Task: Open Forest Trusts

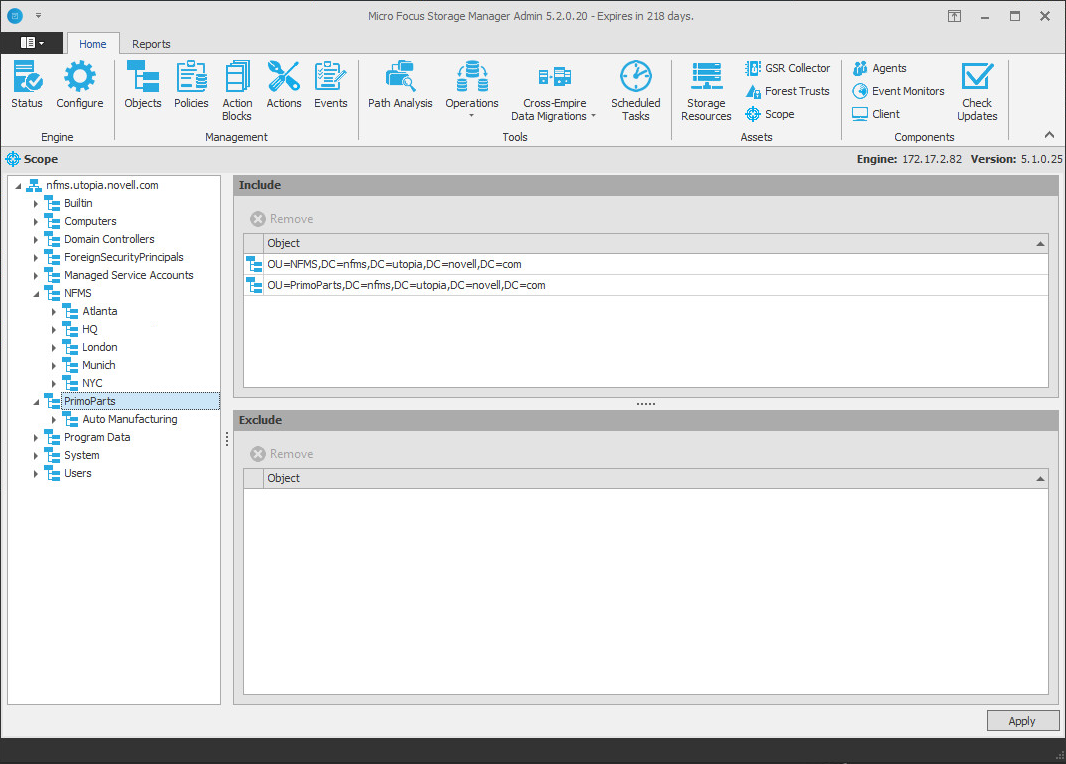Action: tap(787, 91)
